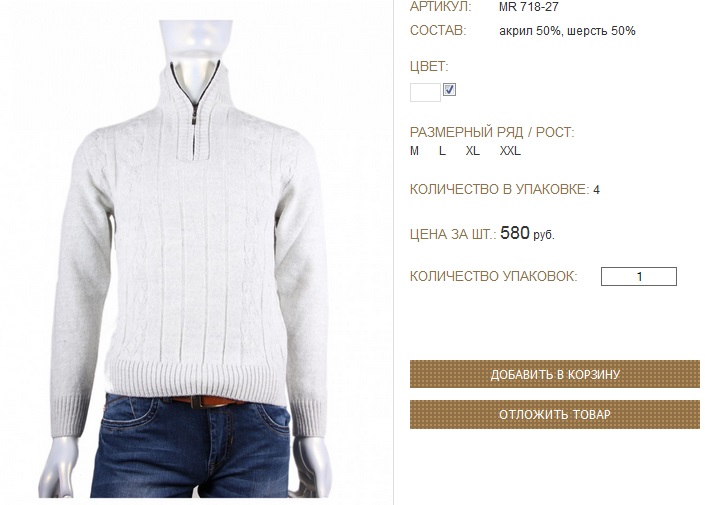
Task: Click the ОТЛОЖИТЬ ТОВАР button
Action: [555, 414]
